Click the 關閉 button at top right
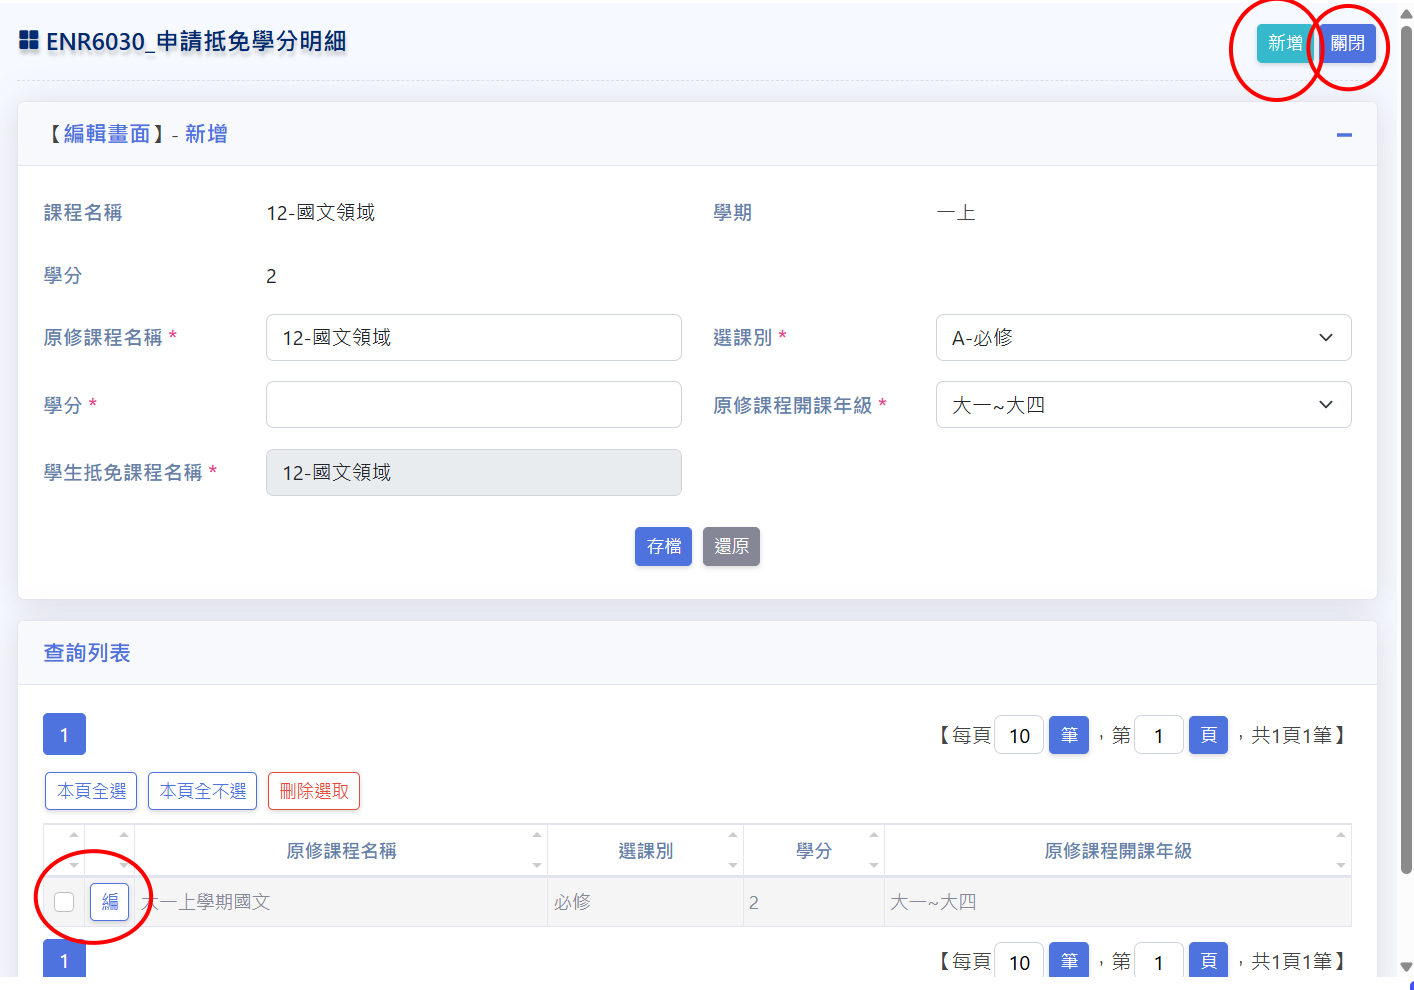 (x=1347, y=43)
